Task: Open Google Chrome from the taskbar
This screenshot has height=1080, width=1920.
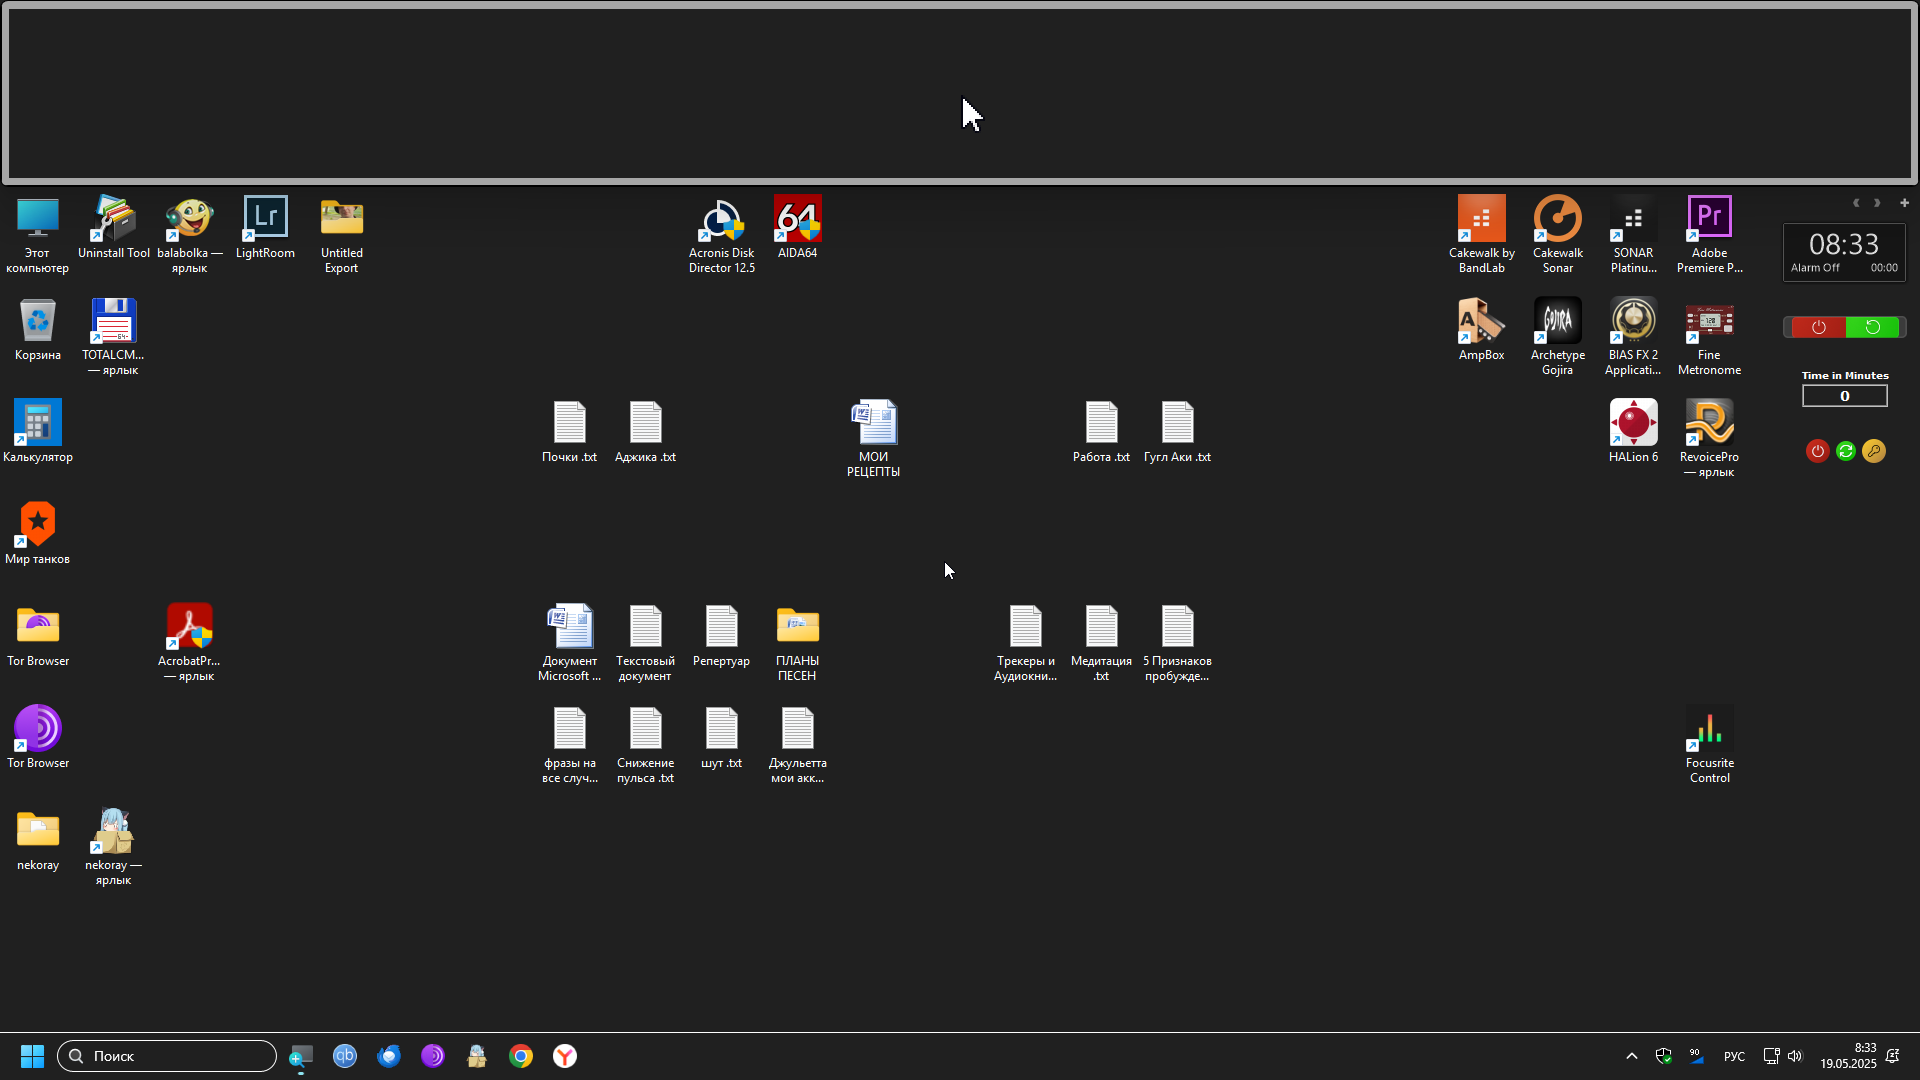Action: click(521, 1056)
